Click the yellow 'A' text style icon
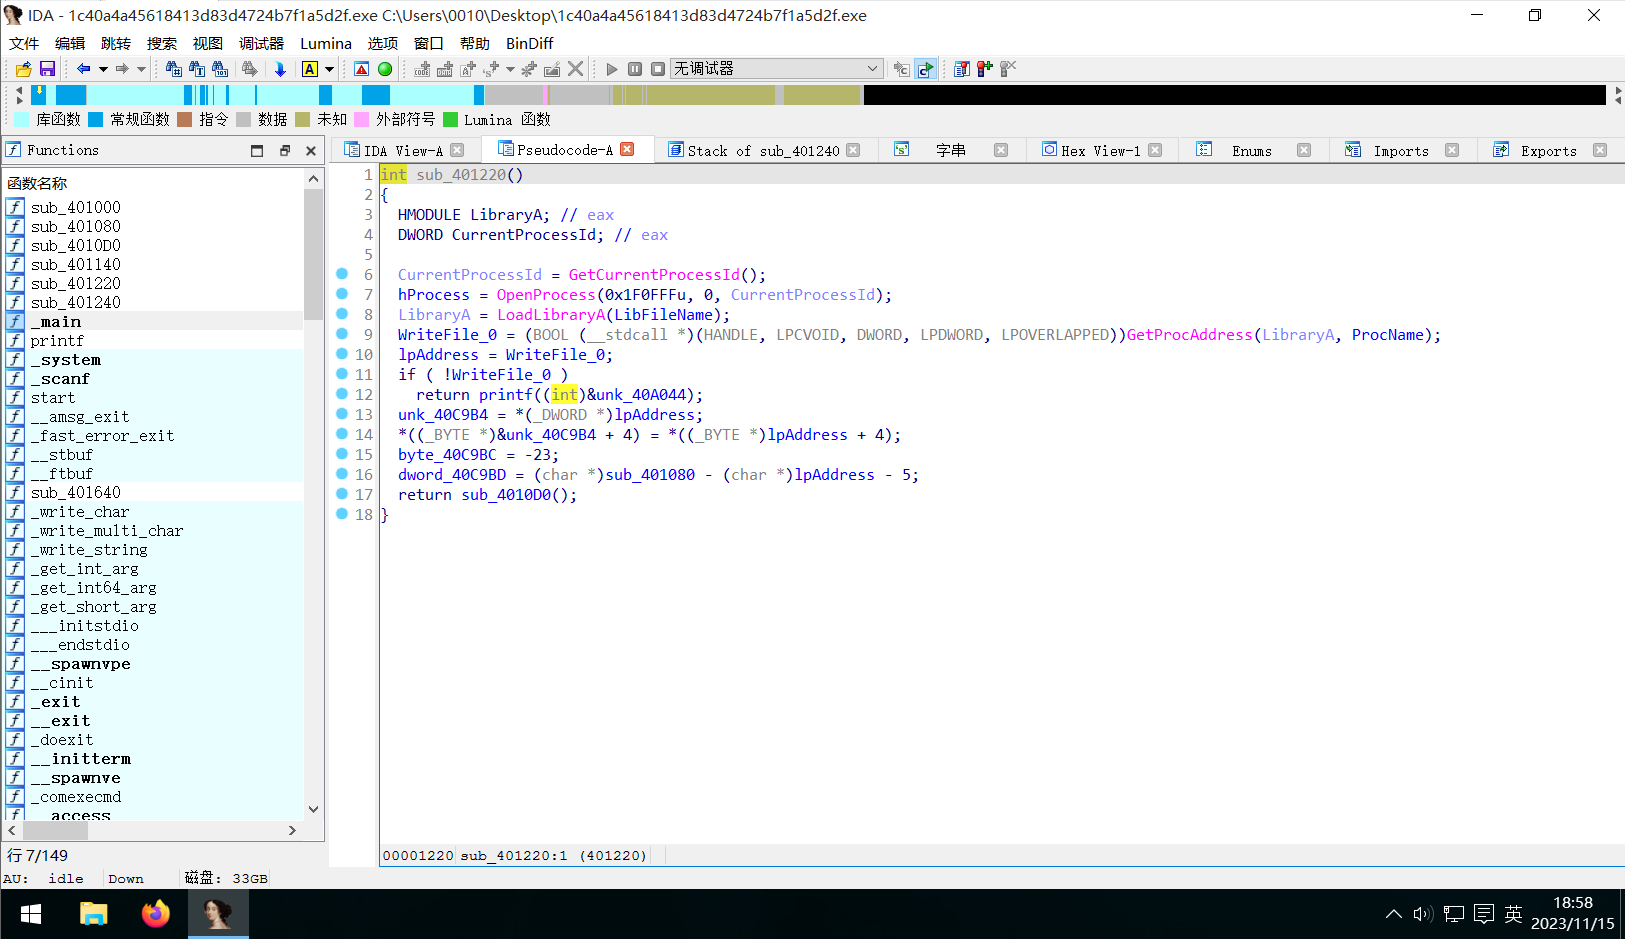This screenshot has width=1625, height=939. 310,69
